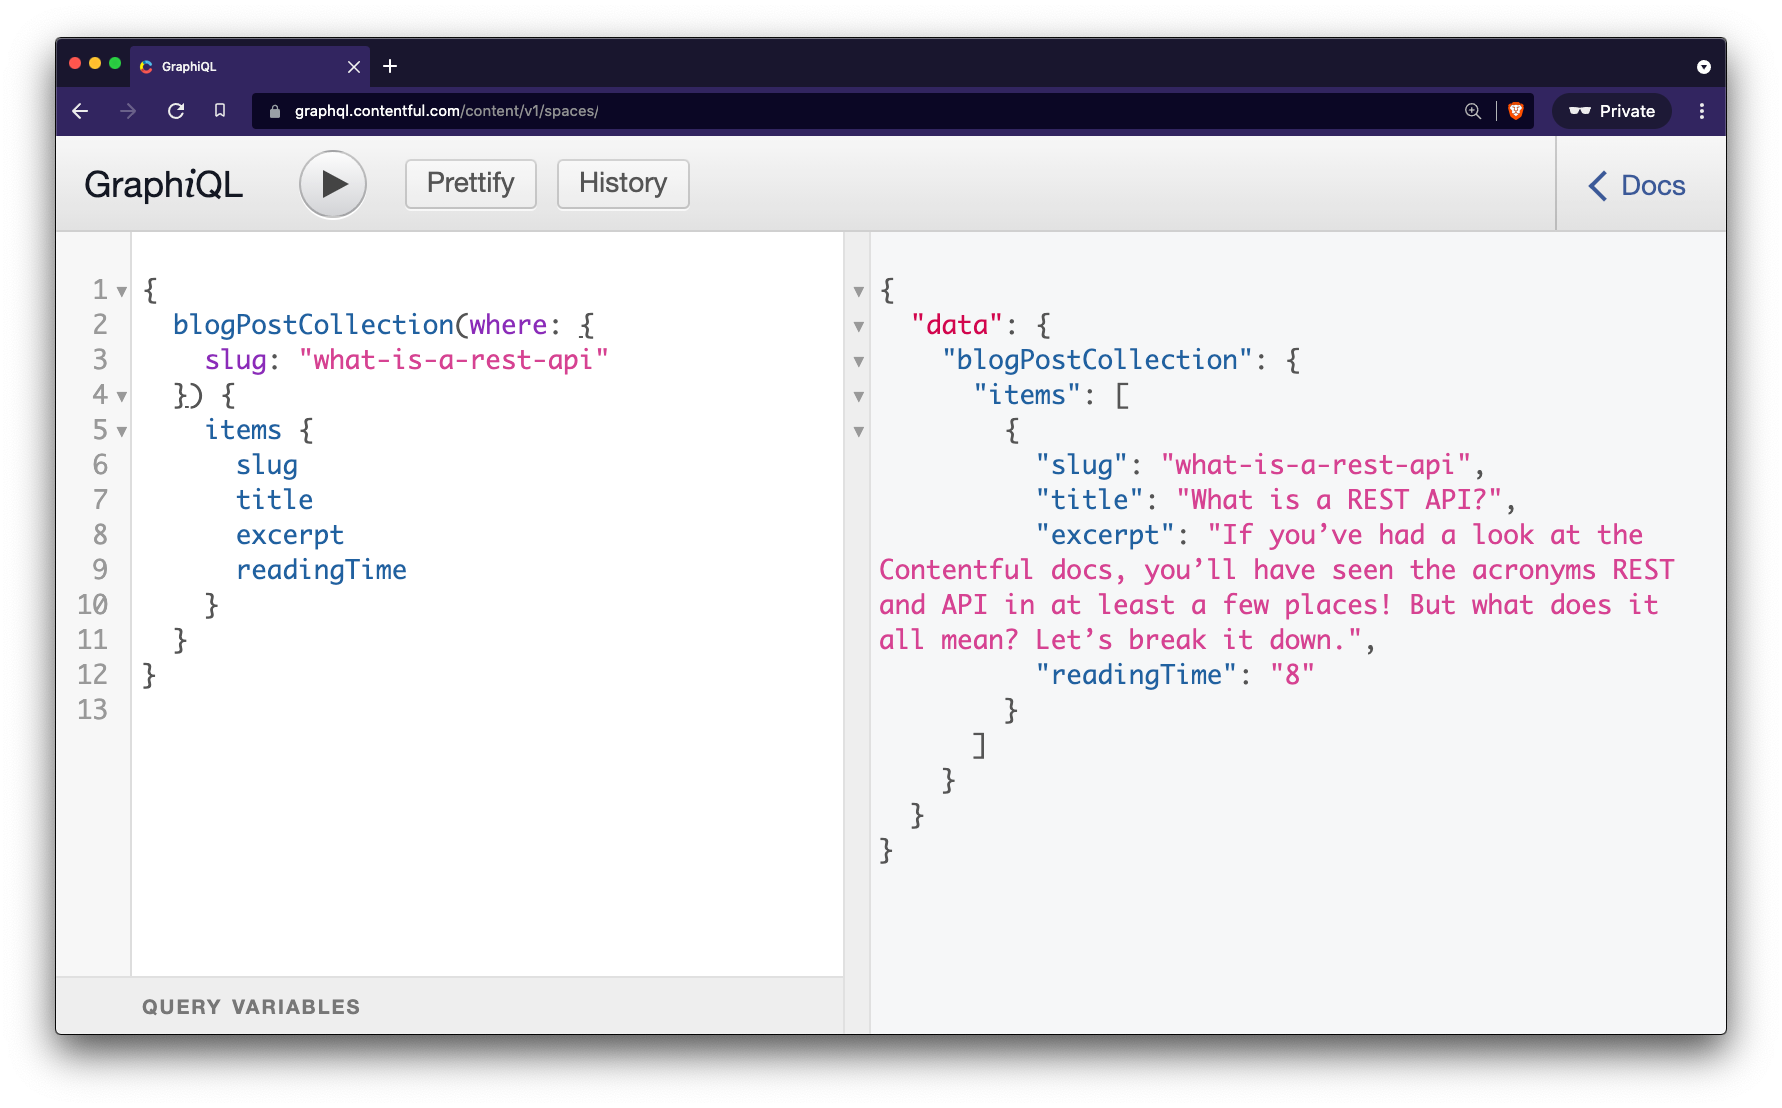Select the GraphiQL browser tab
The image size is (1782, 1108).
point(250,67)
